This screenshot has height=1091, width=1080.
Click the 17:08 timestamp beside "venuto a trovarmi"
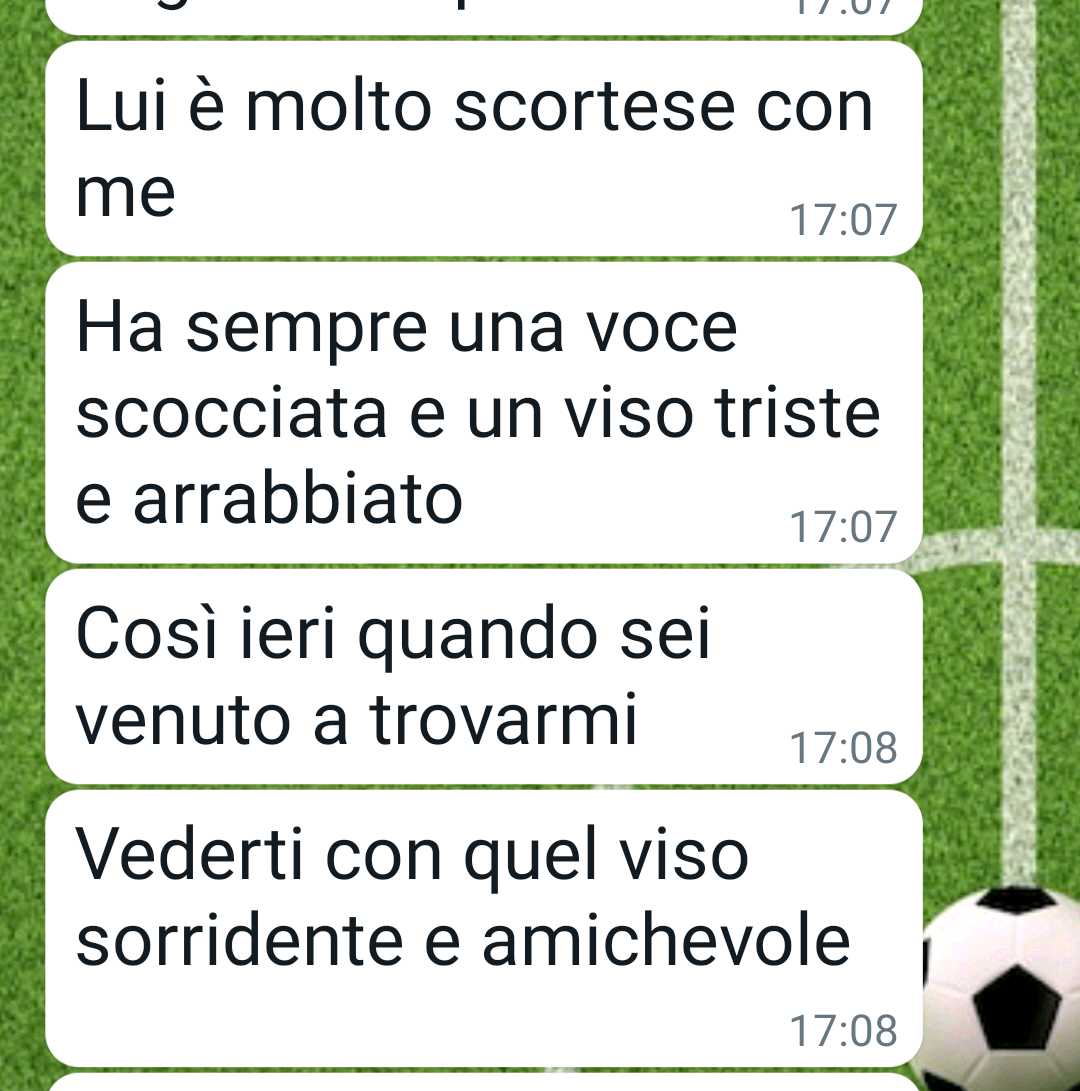click(x=843, y=748)
